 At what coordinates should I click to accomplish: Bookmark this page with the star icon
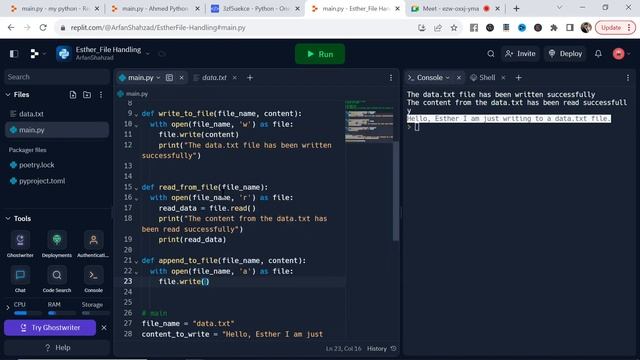point(454,28)
